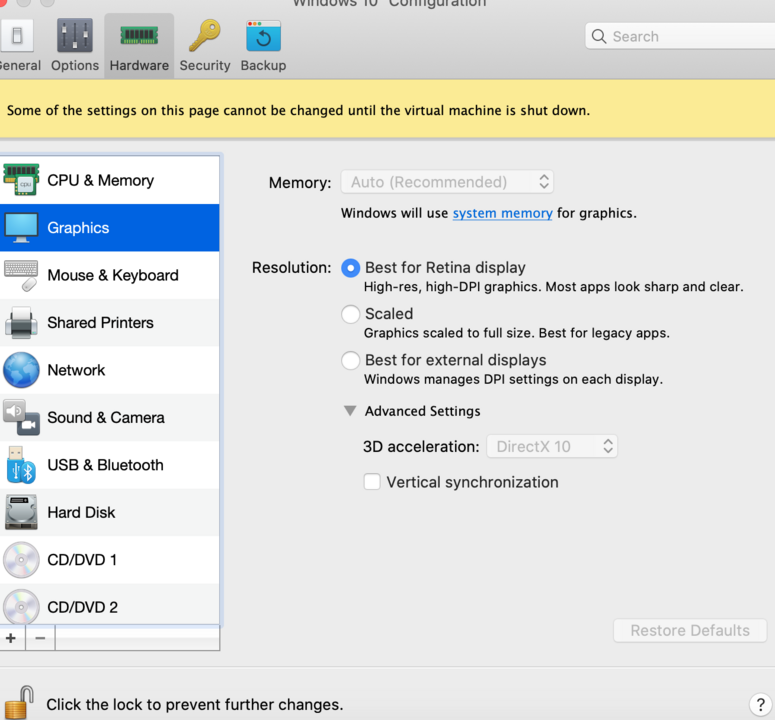Switch to the Options tab
Viewport: 775px width, 720px height.
pyautogui.click(x=75, y=45)
